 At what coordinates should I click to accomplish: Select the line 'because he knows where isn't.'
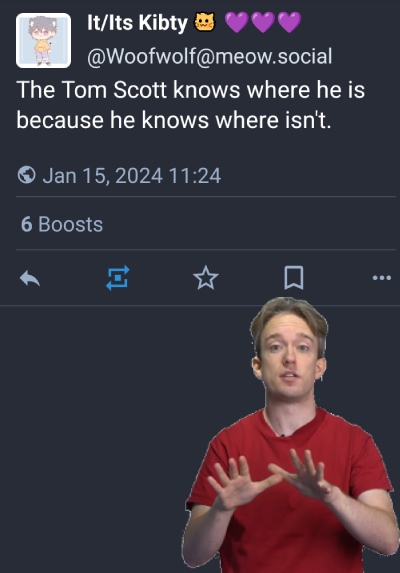(174, 120)
